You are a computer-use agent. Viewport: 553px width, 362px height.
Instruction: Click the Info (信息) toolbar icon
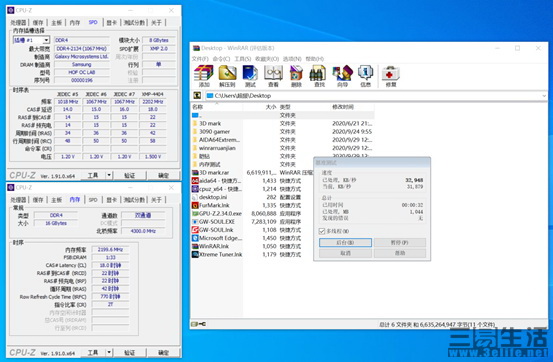pyautogui.click(x=365, y=76)
